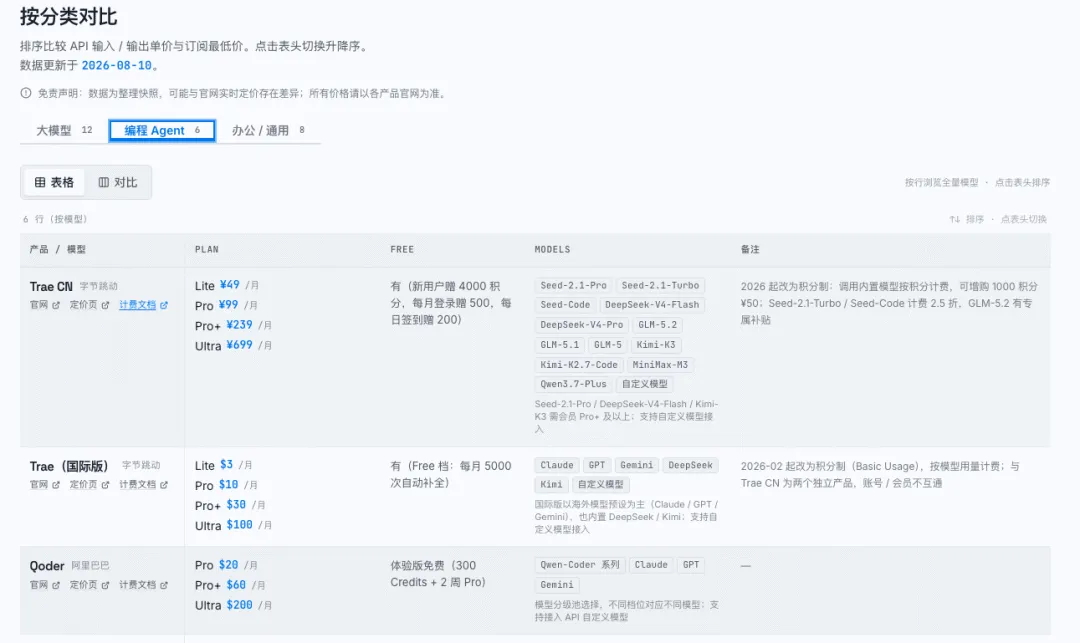The image size is (1080, 643).
Task: Click 自定义模型 tag in Trae CN row
Action: tap(645, 384)
